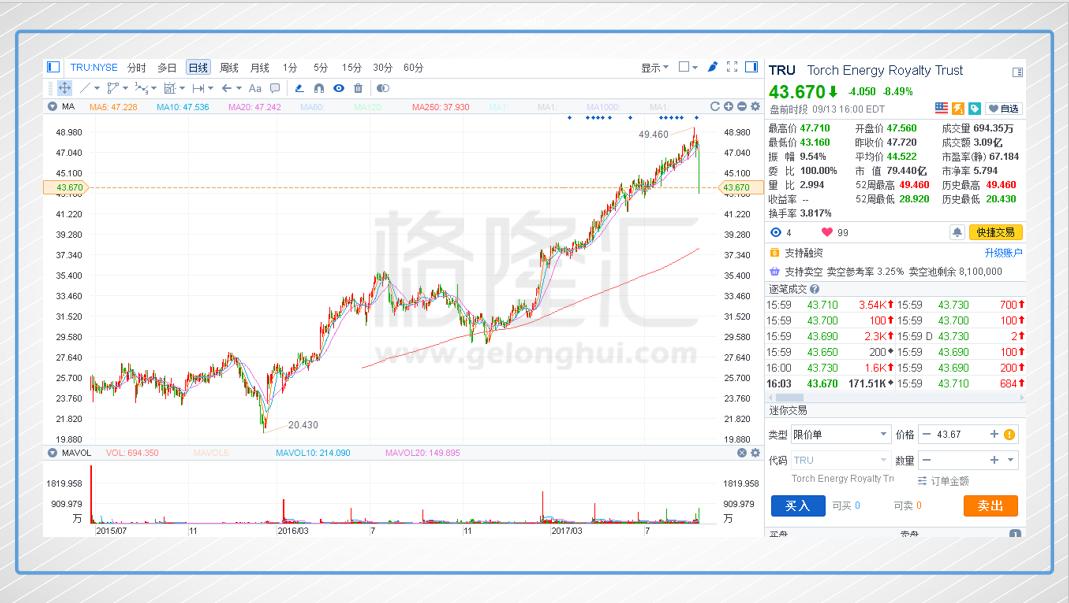Screen dimensions: 1069x603
Task: Open the 类型 限价单 order type dropdown
Action: (x=841, y=435)
